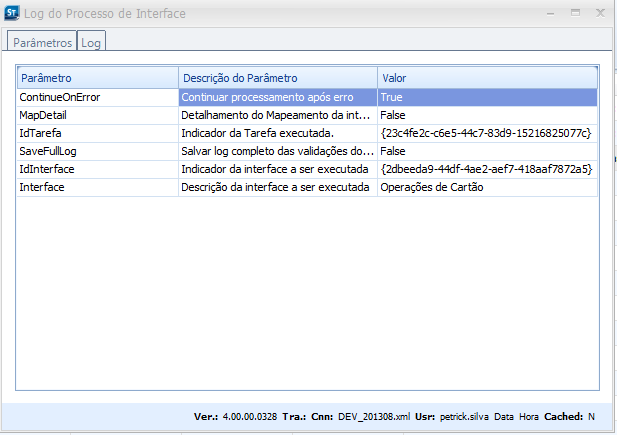Click the ST application icon in title bar
617x435 pixels.
coord(13,14)
